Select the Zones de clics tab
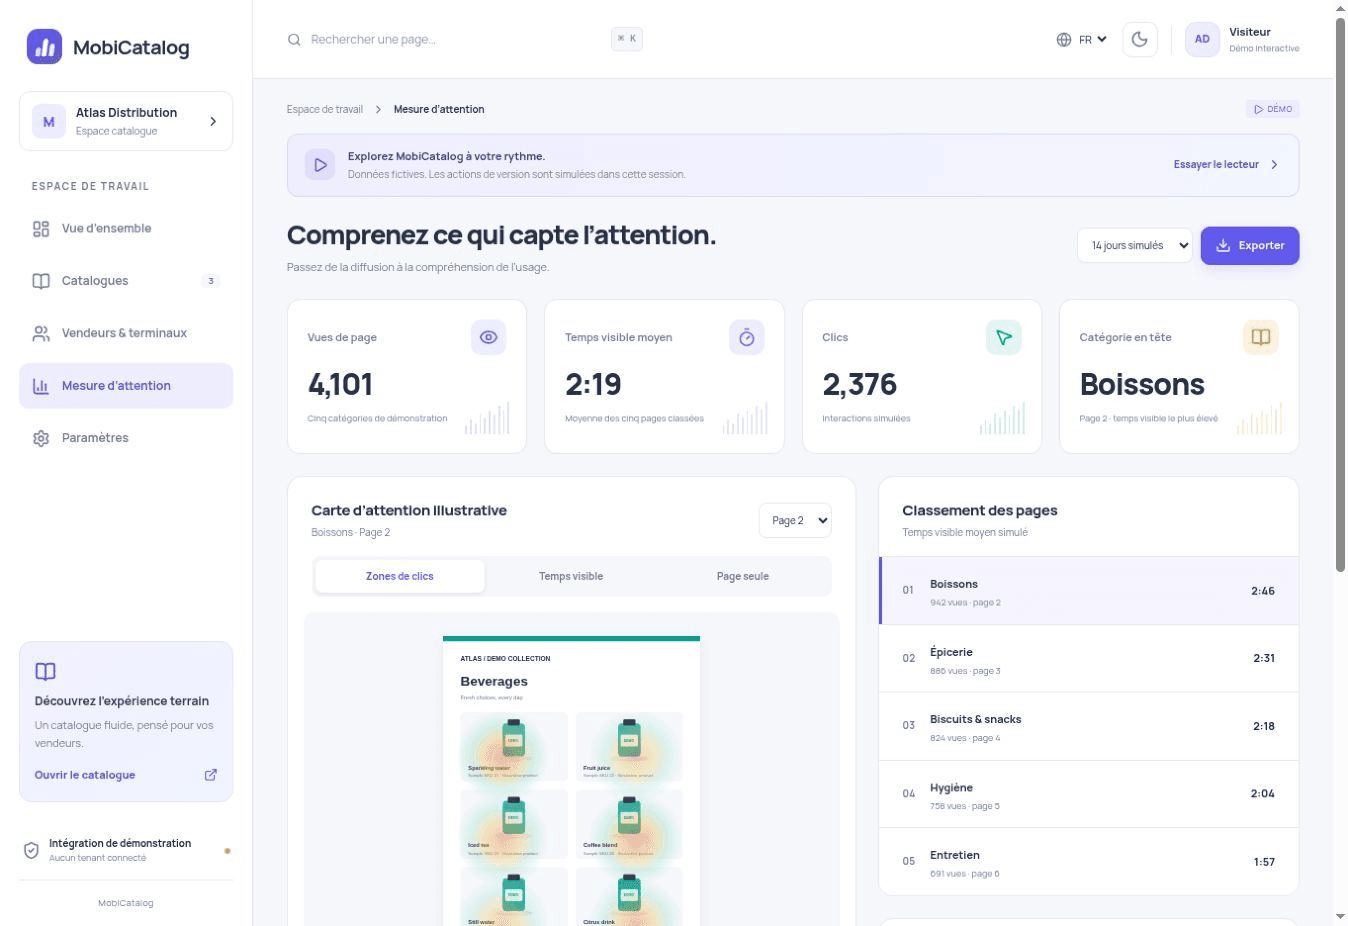 tap(400, 577)
